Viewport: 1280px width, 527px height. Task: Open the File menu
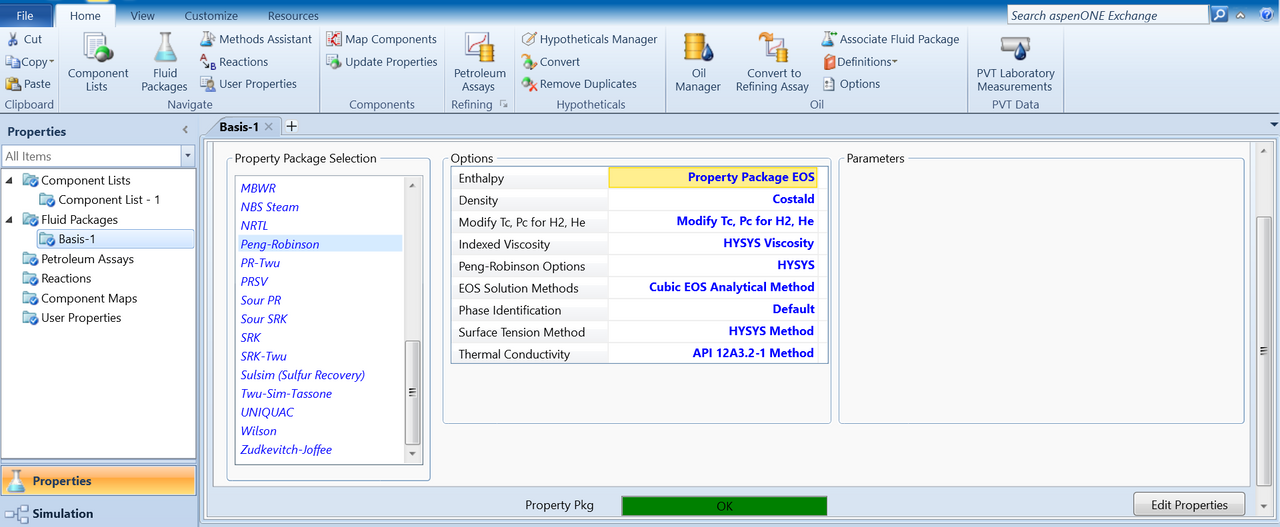pos(25,16)
